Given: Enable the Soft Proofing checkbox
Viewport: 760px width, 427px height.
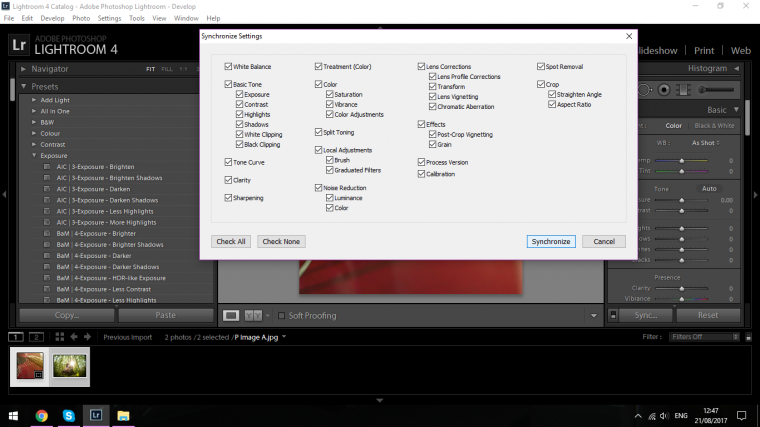Looking at the screenshot, I should click(281, 316).
